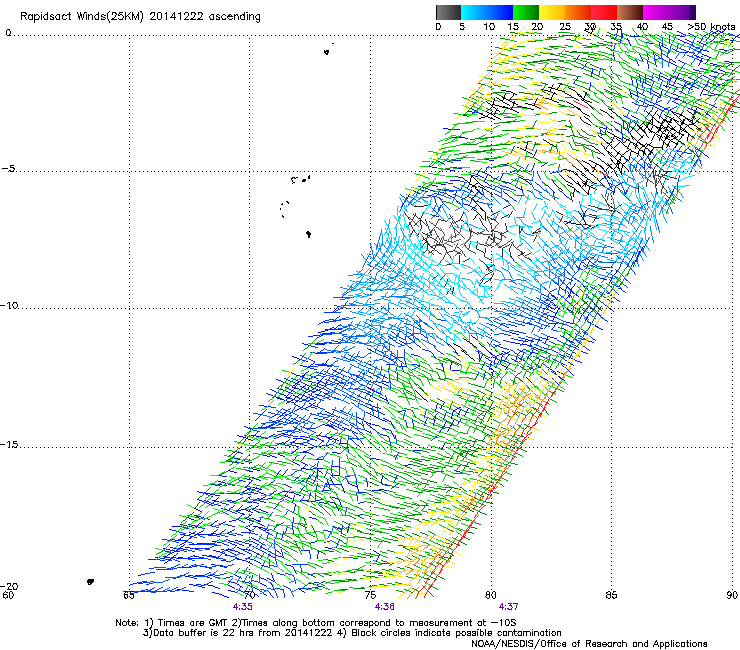The image size is (740, 650).
Task: Select the gray 0-5 knots legend swatch
Action: coord(448,12)
